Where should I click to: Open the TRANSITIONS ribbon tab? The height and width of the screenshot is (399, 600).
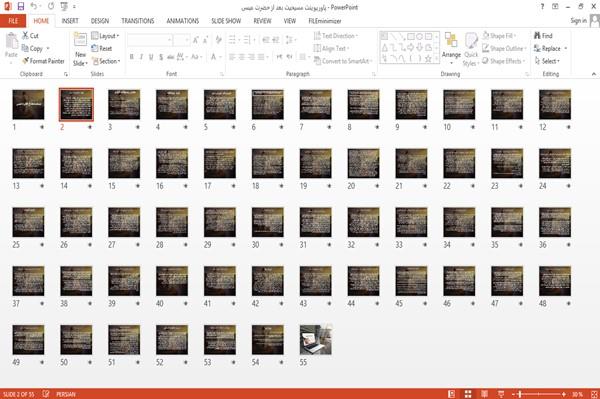tap(138, 21)
